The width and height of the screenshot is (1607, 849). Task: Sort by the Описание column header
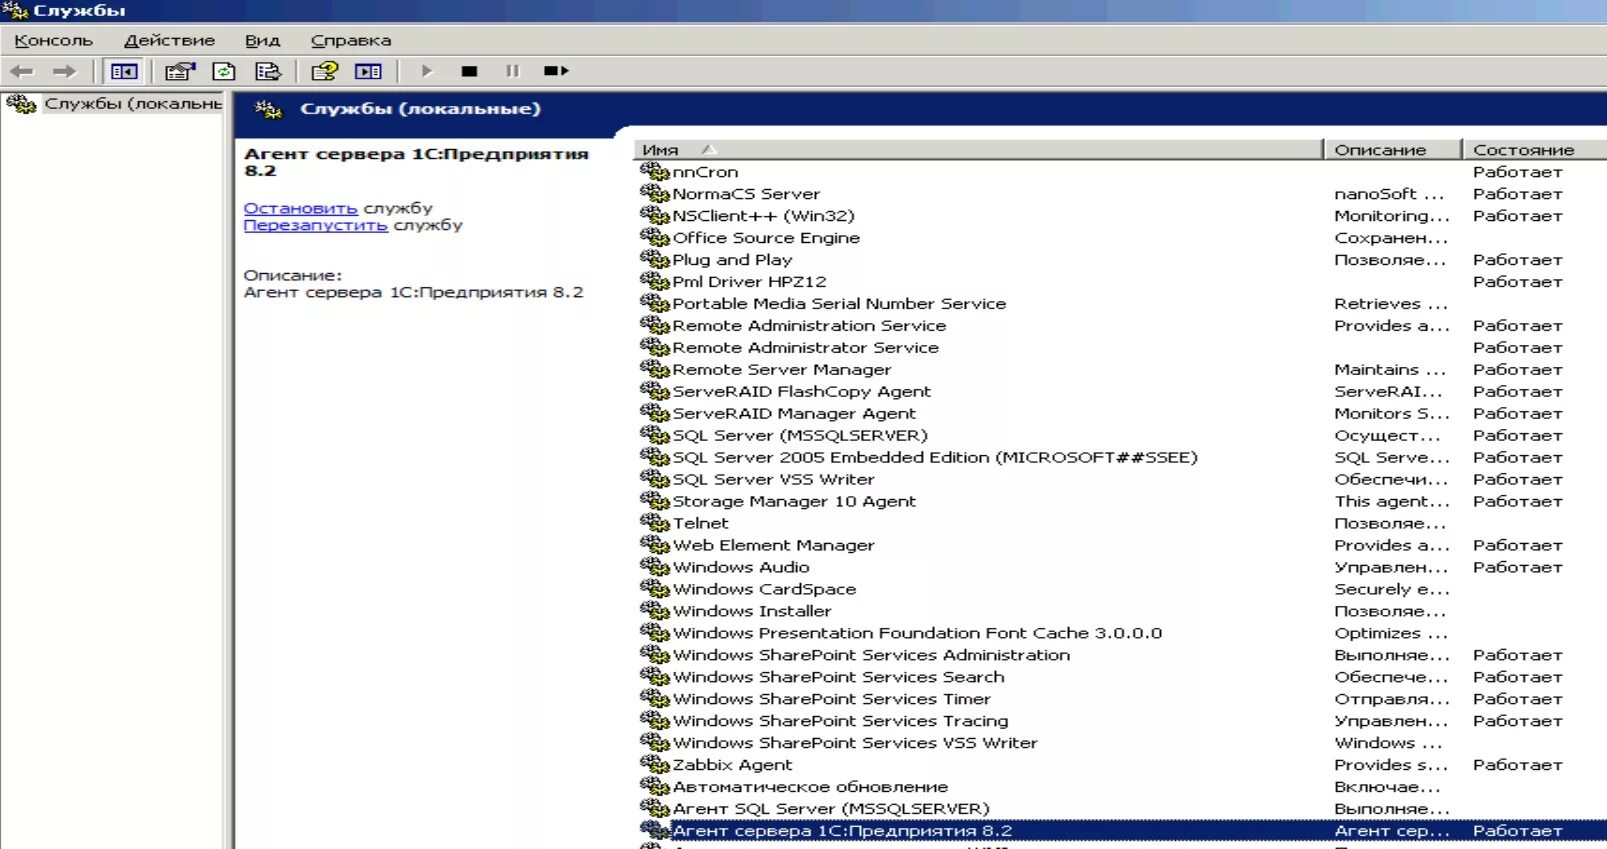coord(1392,149)
